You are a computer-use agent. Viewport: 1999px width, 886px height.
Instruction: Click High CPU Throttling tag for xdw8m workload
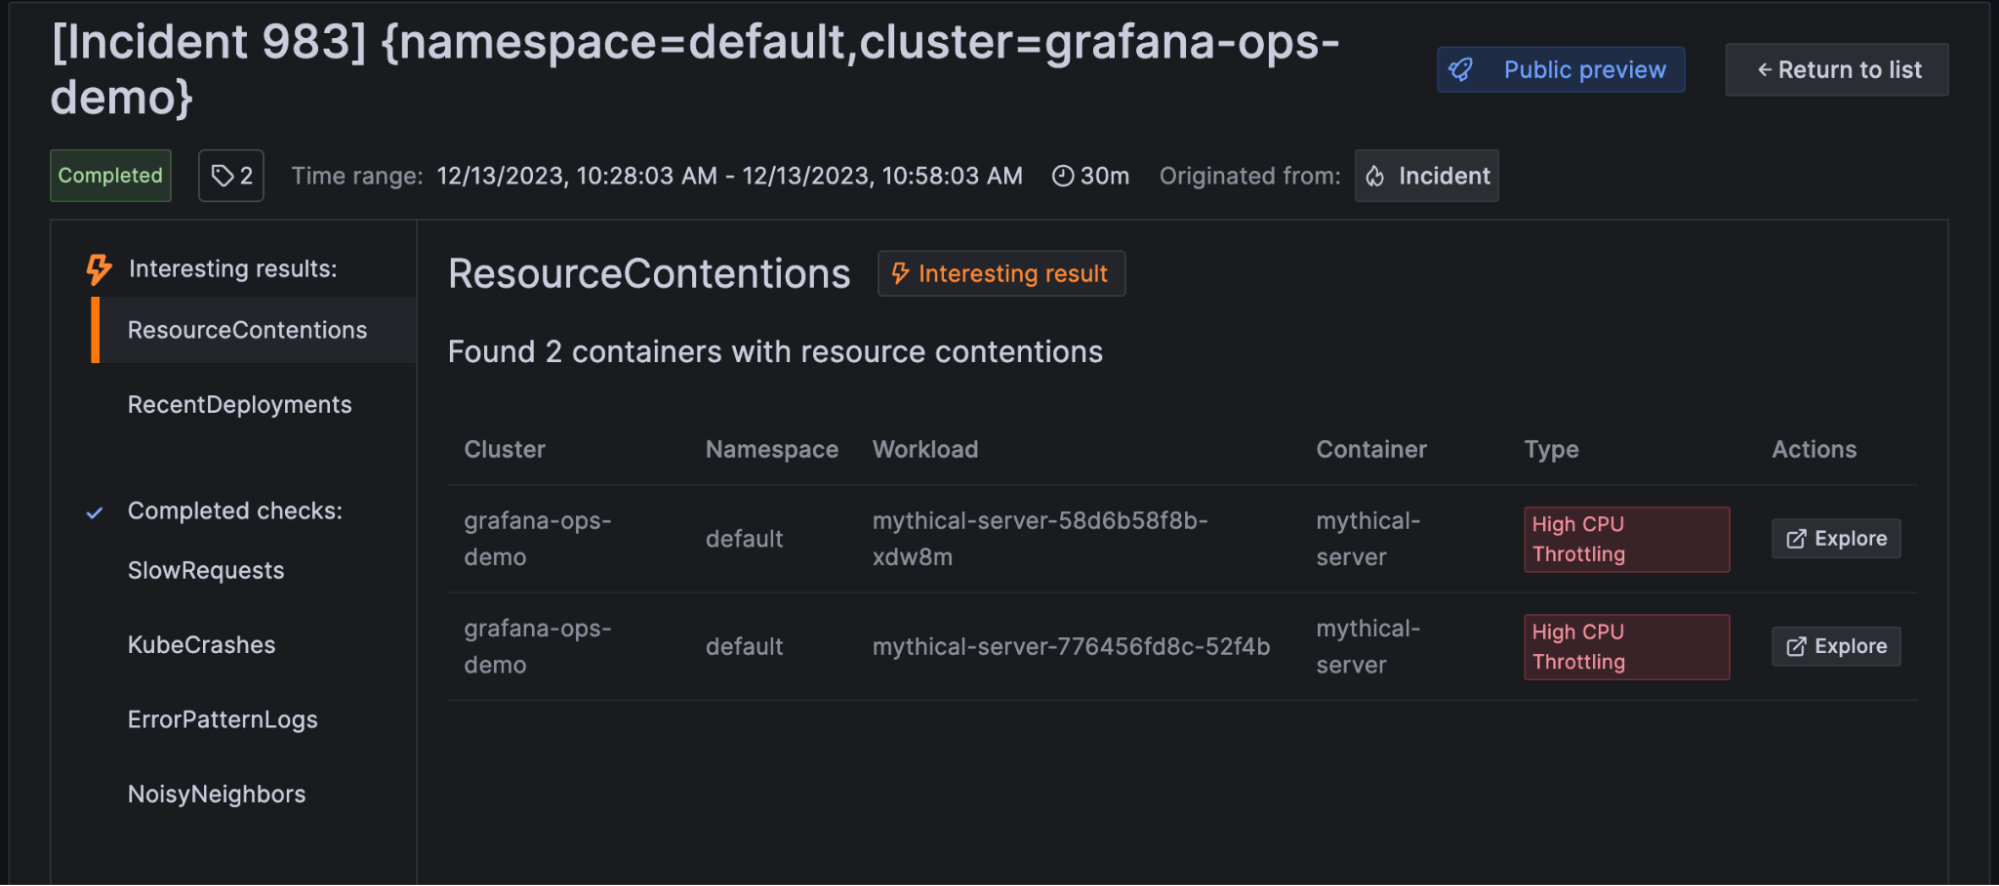1625,539
